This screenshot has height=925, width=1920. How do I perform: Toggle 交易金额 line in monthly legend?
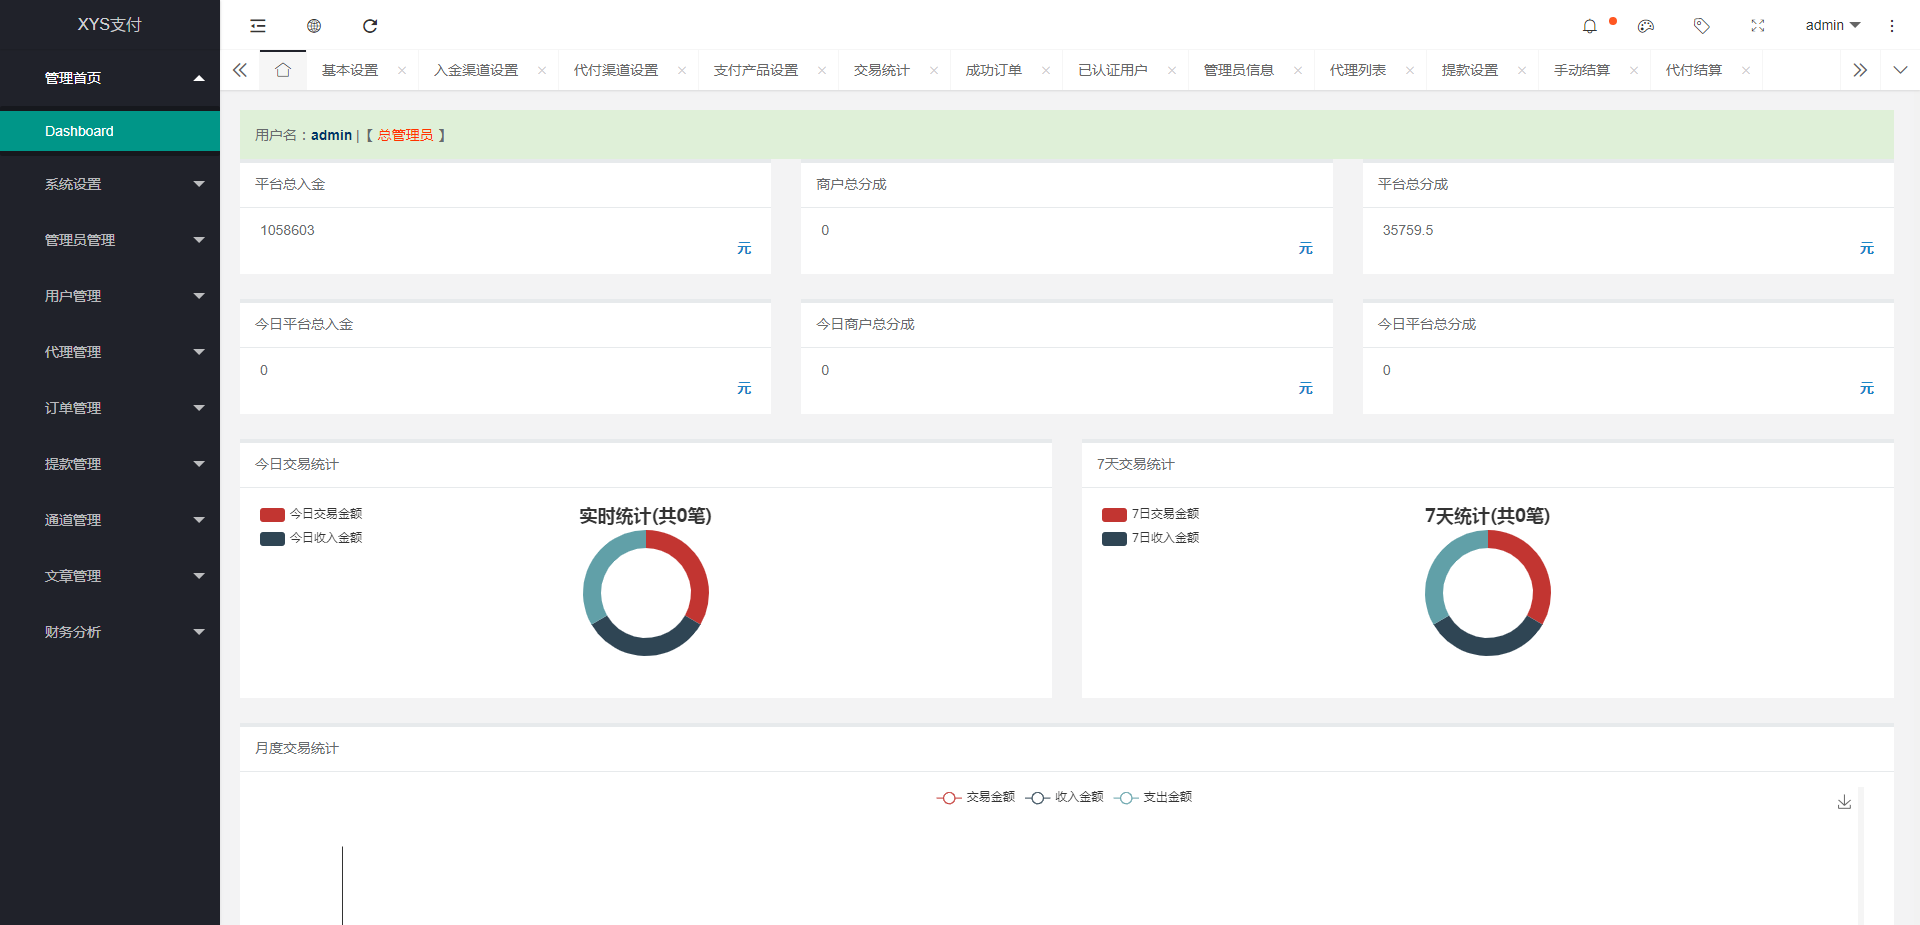tap(975, 797)
